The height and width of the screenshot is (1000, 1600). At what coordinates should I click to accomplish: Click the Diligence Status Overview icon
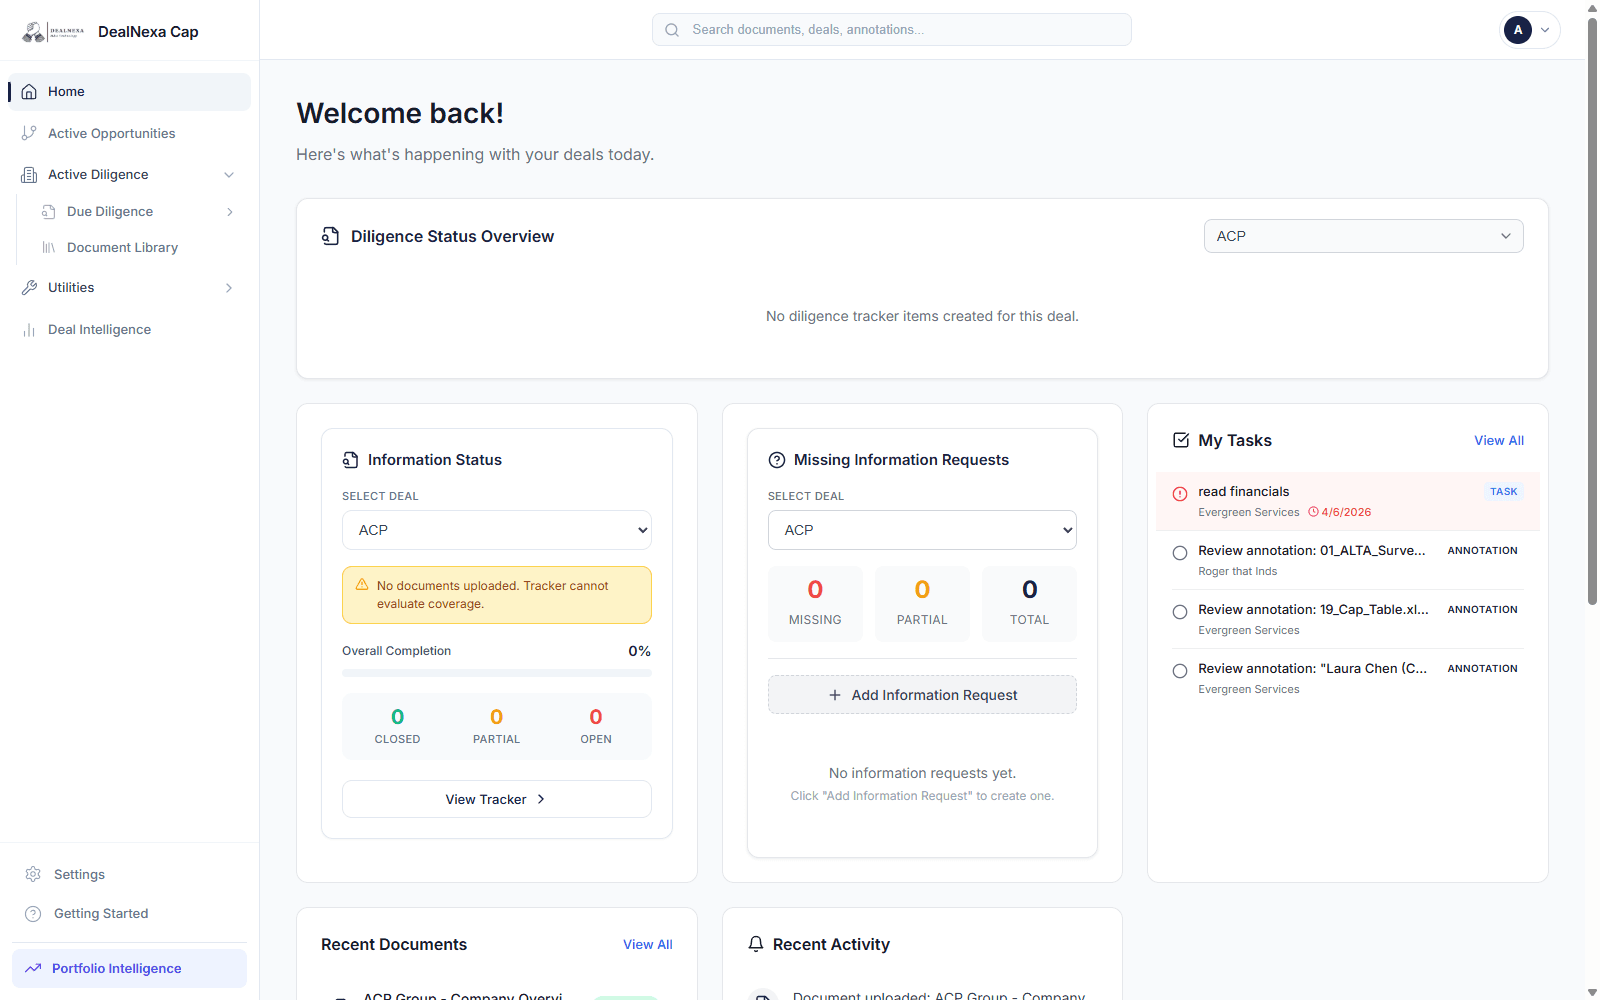point(330,236)
